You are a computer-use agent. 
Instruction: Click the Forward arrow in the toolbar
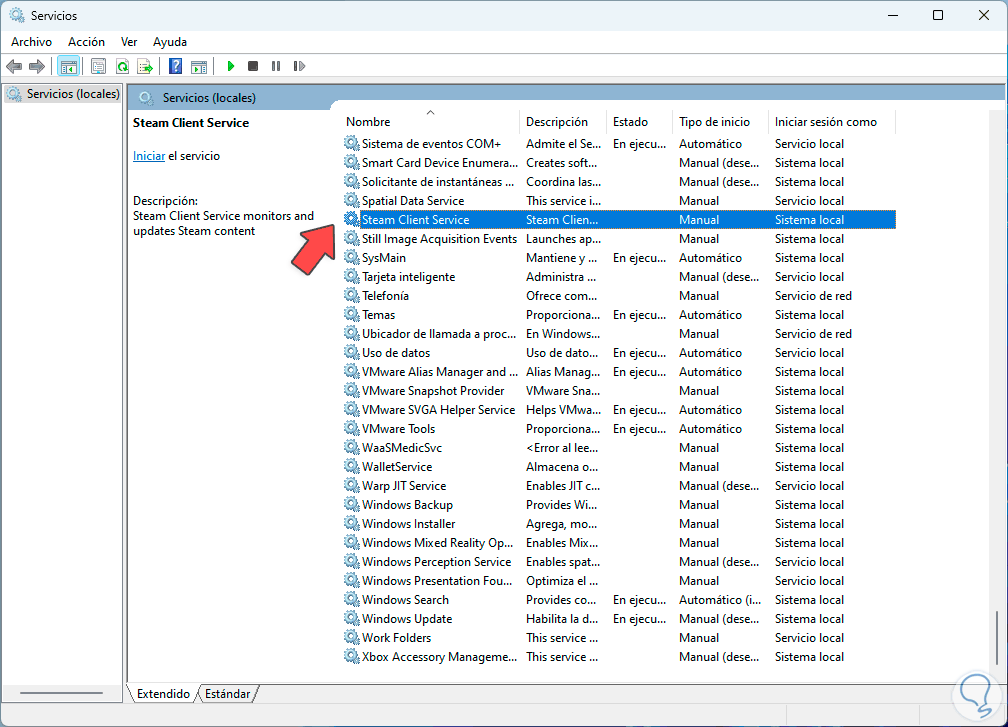[x=37, y=66]
